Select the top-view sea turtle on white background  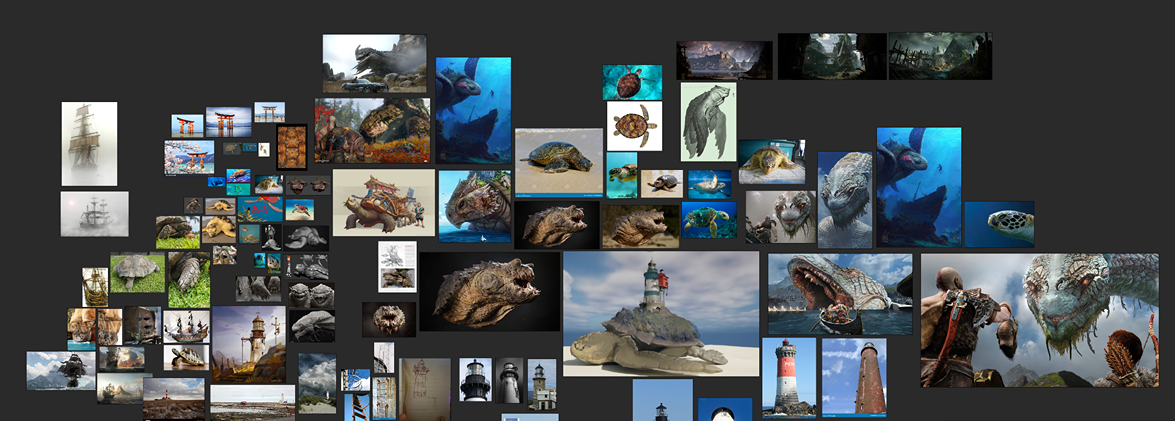[x=634, y=127]
